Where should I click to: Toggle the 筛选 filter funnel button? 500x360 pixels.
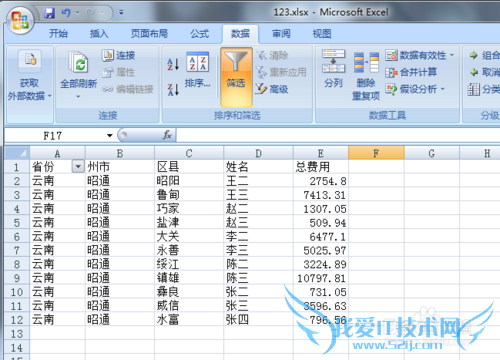coord(236,77)
